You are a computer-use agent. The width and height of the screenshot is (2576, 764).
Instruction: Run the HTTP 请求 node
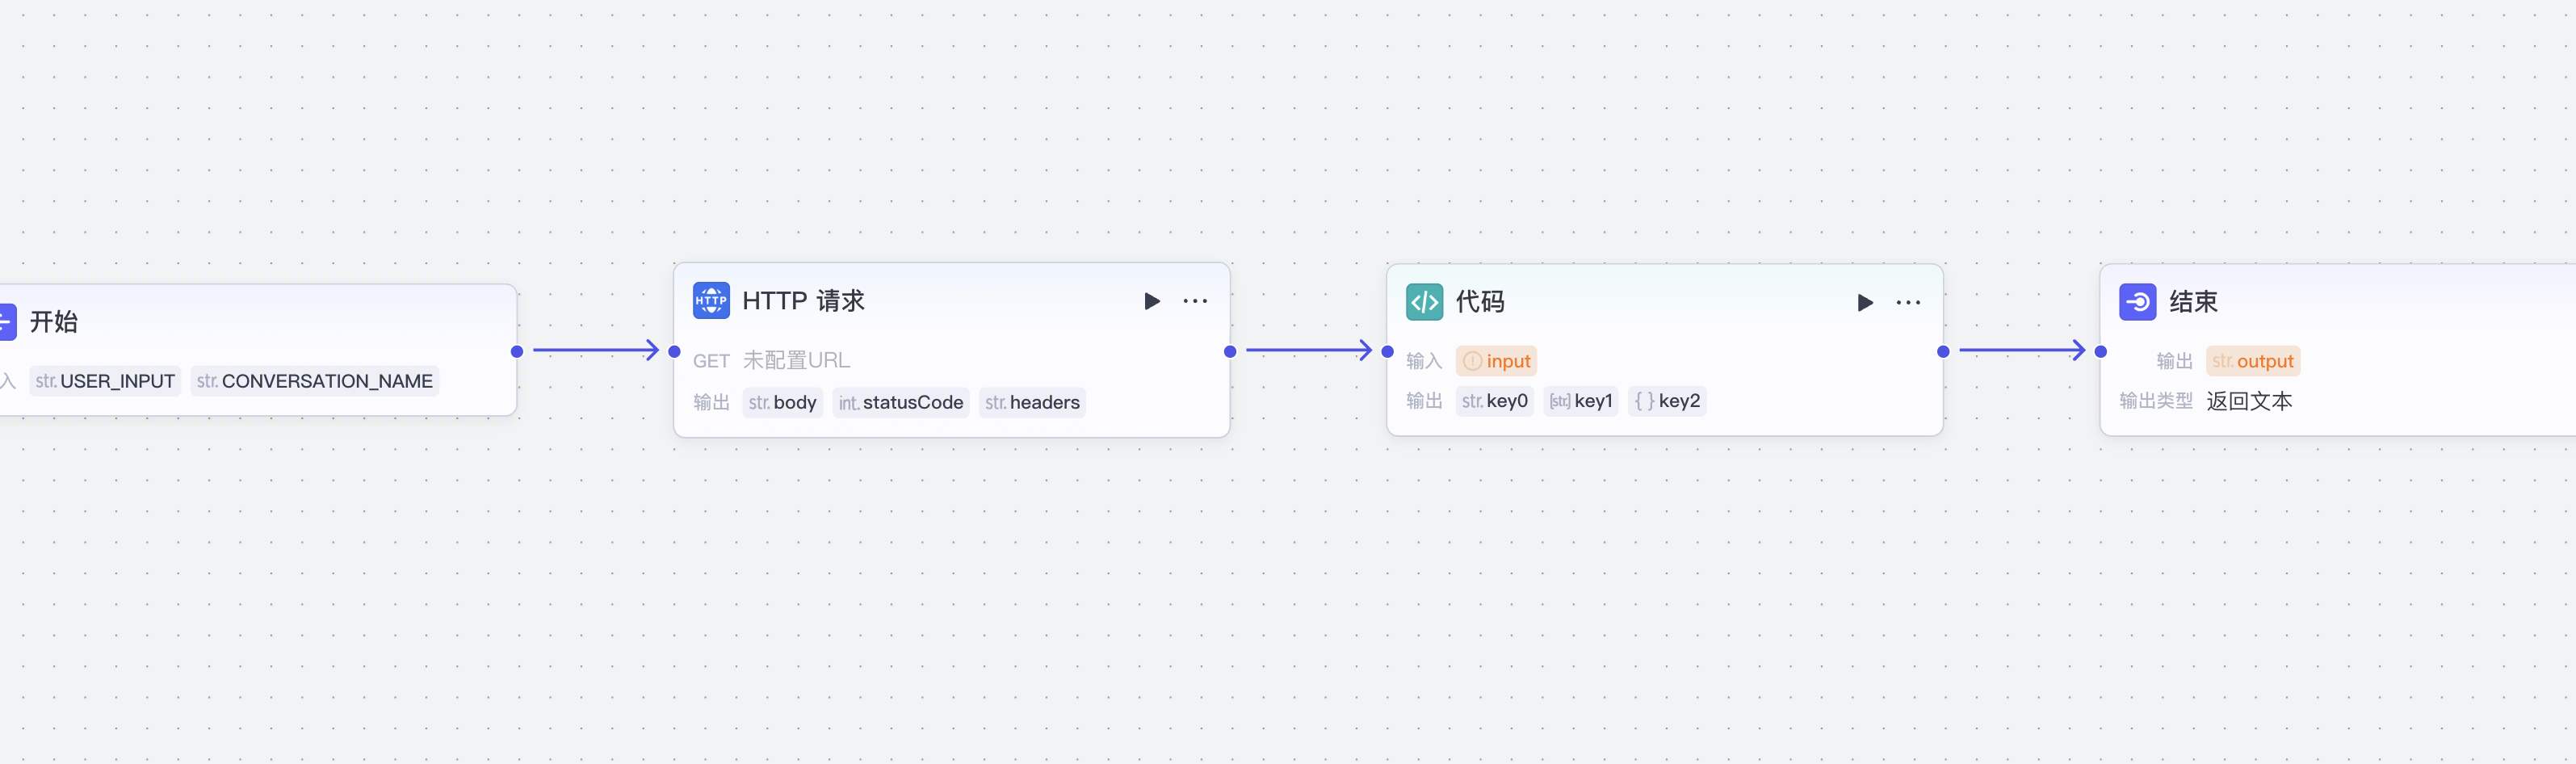click(1151, 301)
